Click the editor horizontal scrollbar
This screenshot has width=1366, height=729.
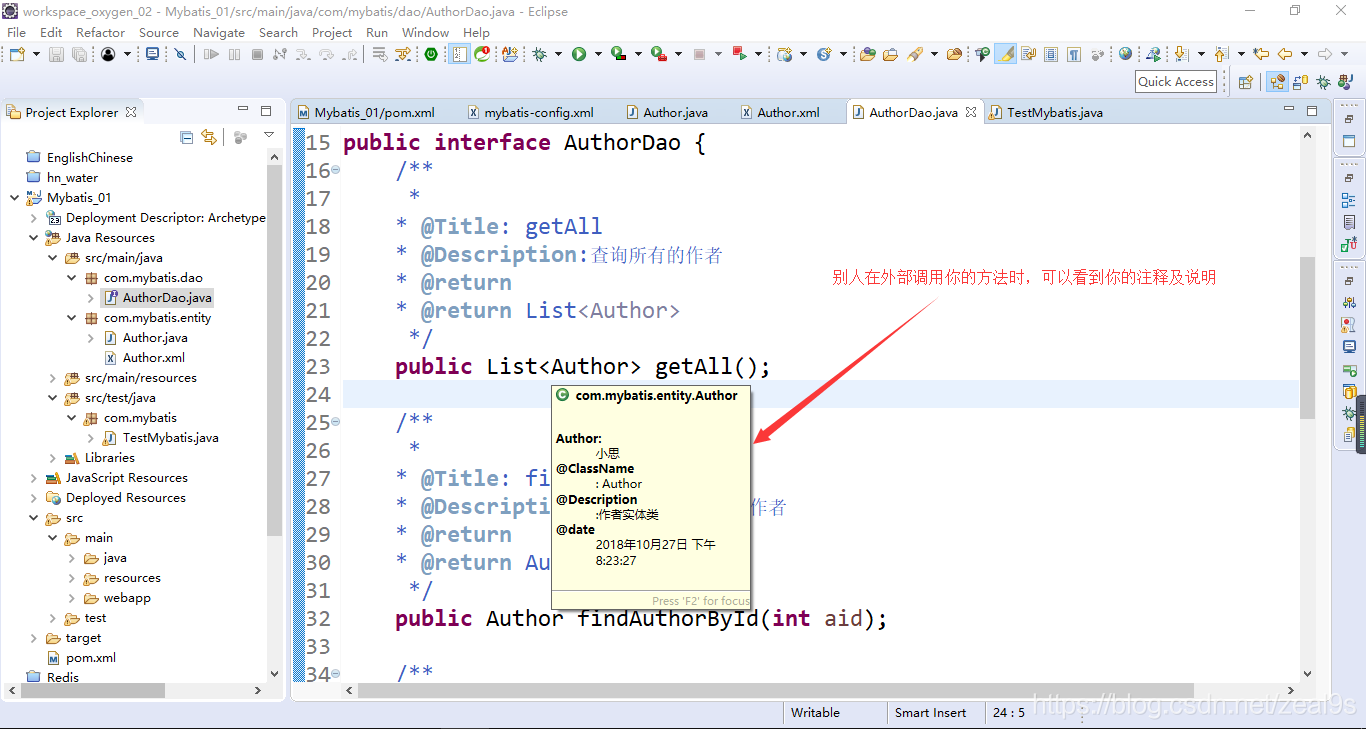[775, 690]
